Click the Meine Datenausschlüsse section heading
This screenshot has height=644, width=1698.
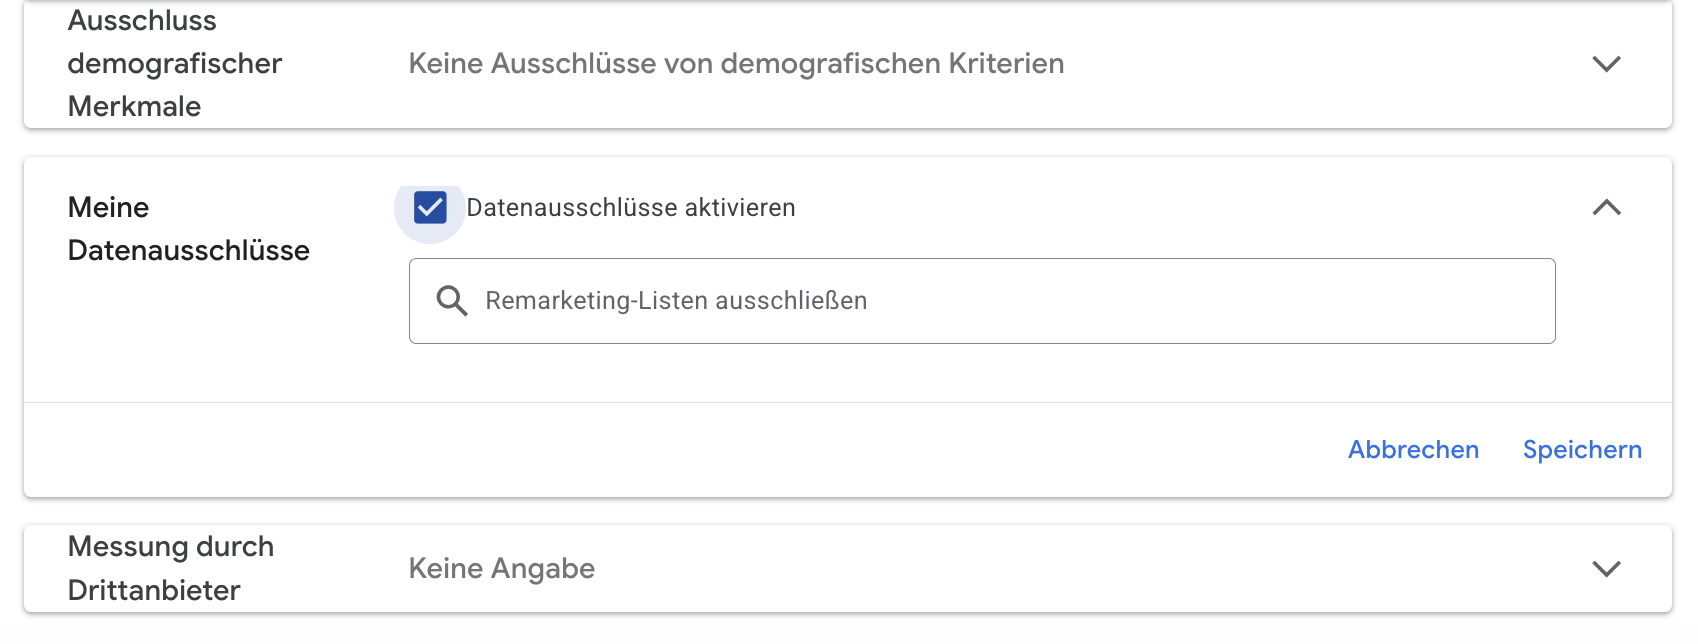pyautogui.click(x=188, y=229)
